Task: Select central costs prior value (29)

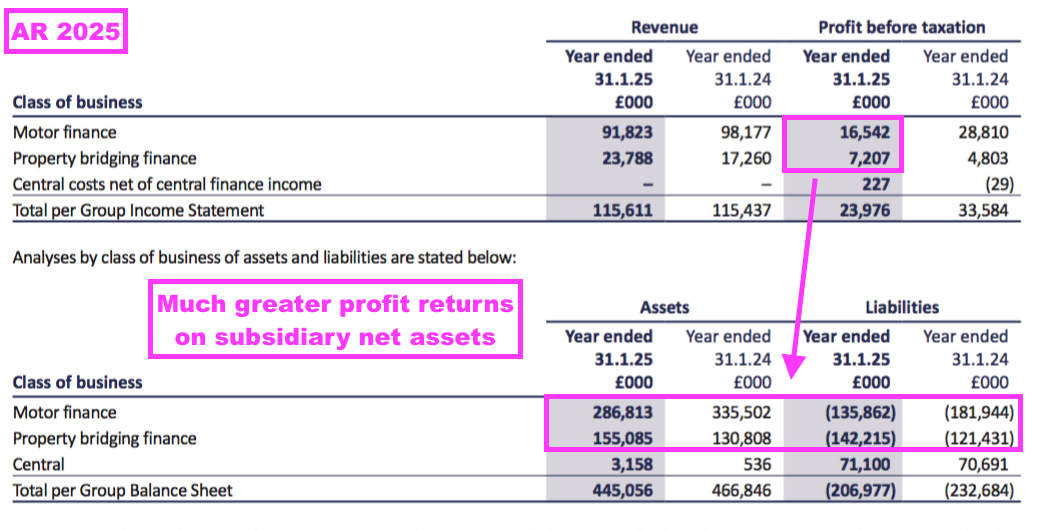Action: 998,184
